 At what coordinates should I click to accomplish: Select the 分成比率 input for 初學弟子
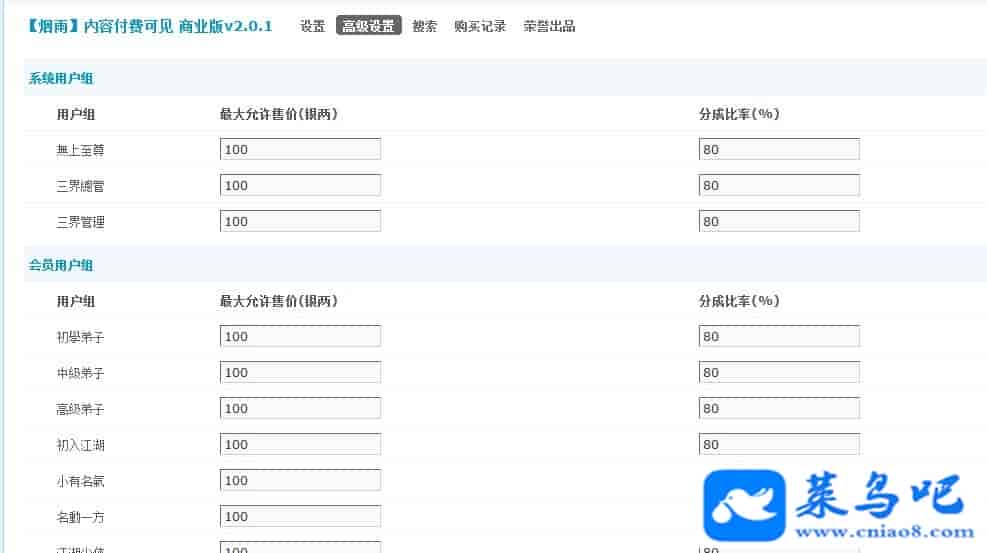click(x=779, y=337)
